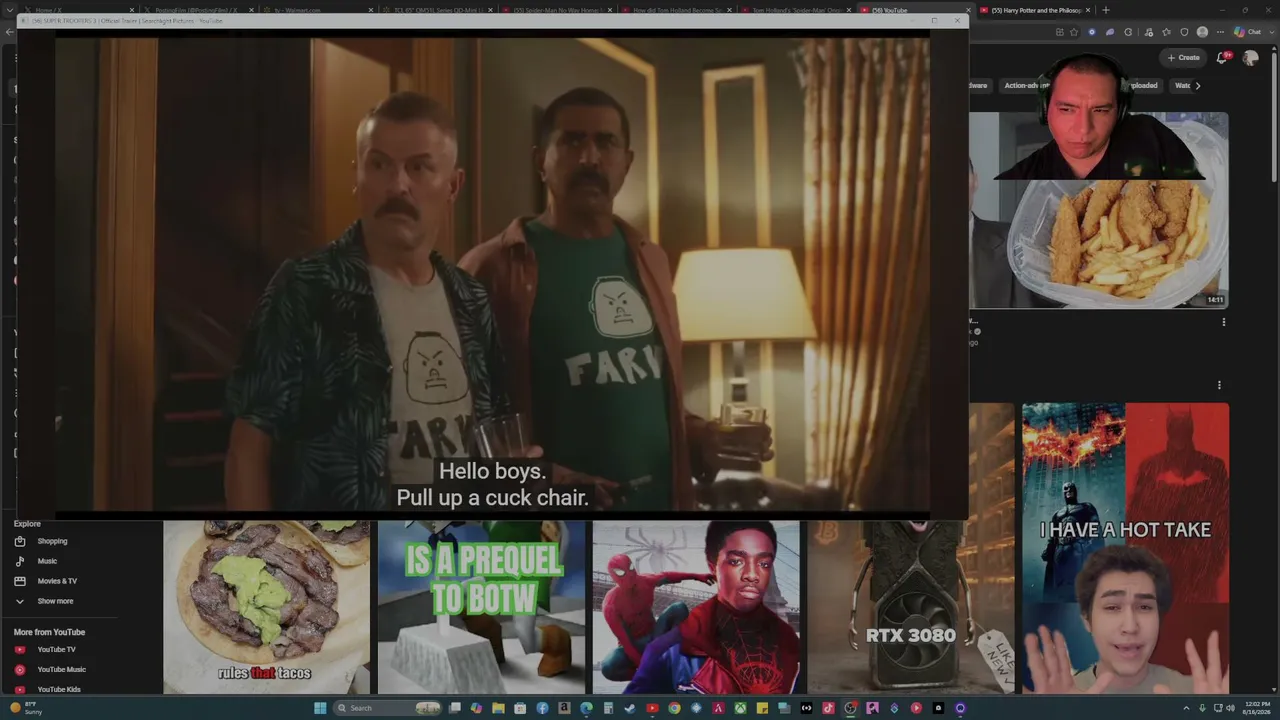Switch to the Spider-Man No Way Home tab
This screenshot has height=720, width=1280.
click(556, 10)
